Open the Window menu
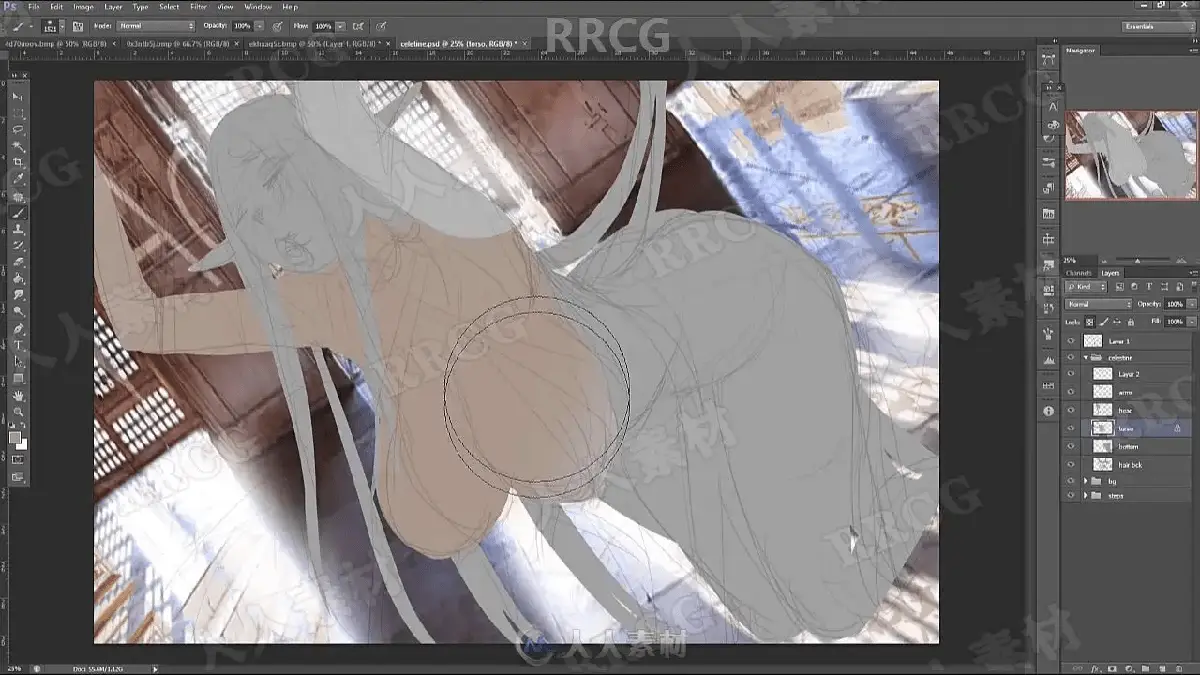 pos(258,7)
